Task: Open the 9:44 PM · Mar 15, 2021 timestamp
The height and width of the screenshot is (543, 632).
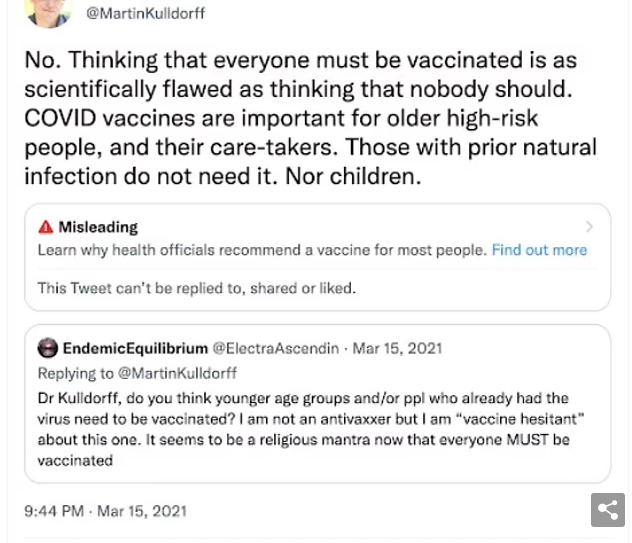Action: click(x=106, y=511)
